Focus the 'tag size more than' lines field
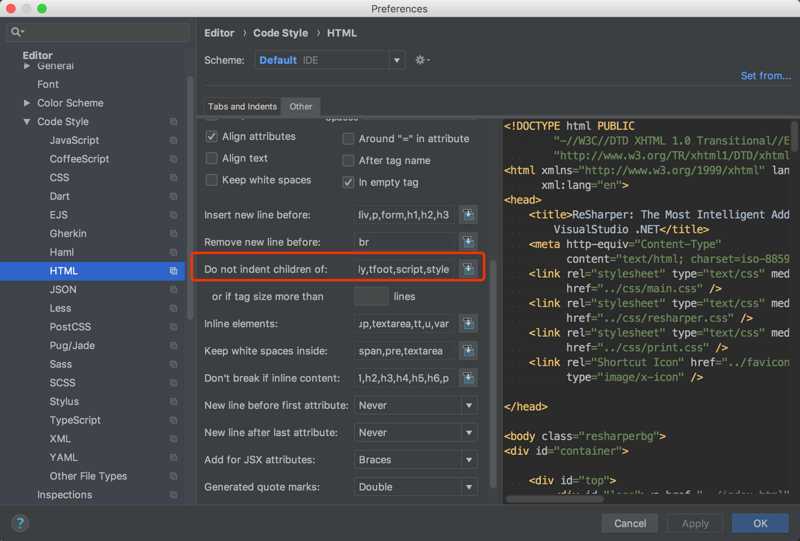The width and height of the screenshot is (800, 541). coord(371,297)
